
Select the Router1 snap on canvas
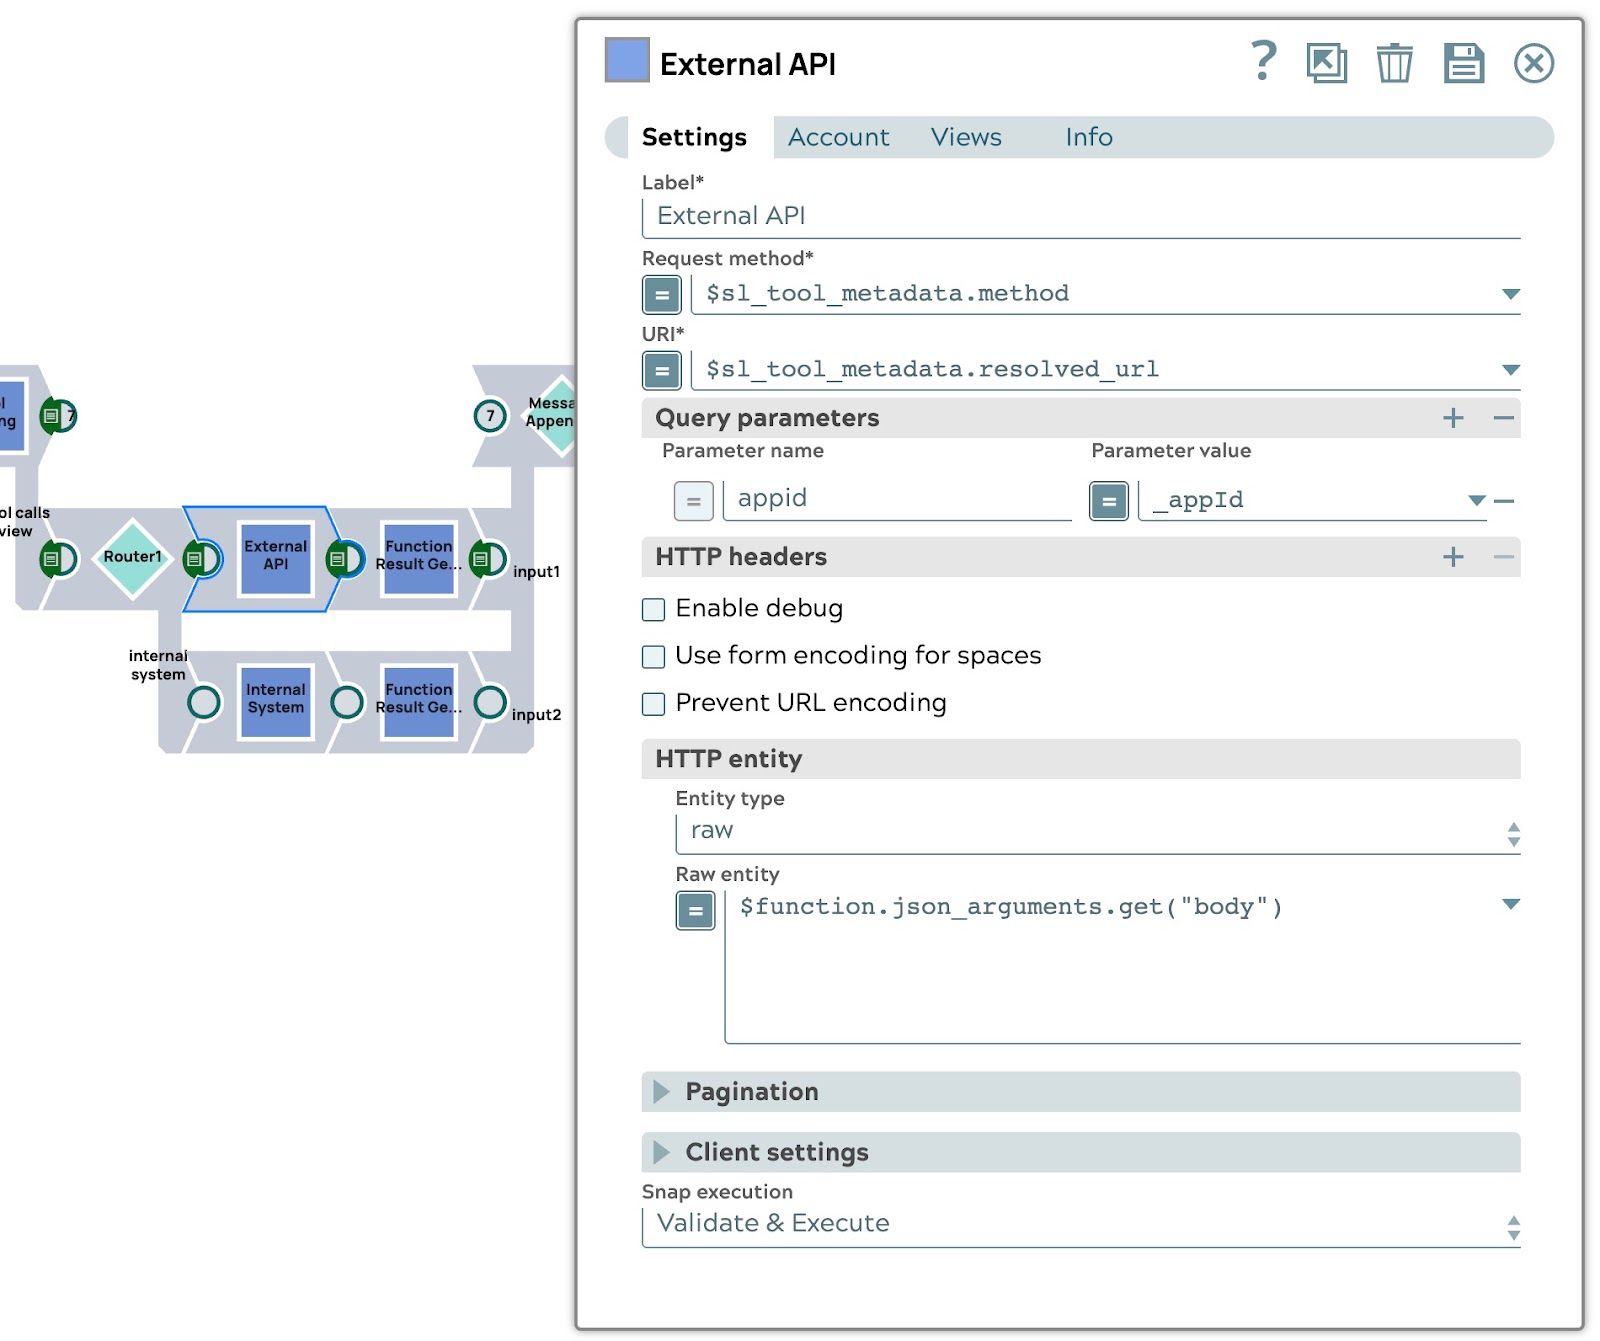(132, 557)
